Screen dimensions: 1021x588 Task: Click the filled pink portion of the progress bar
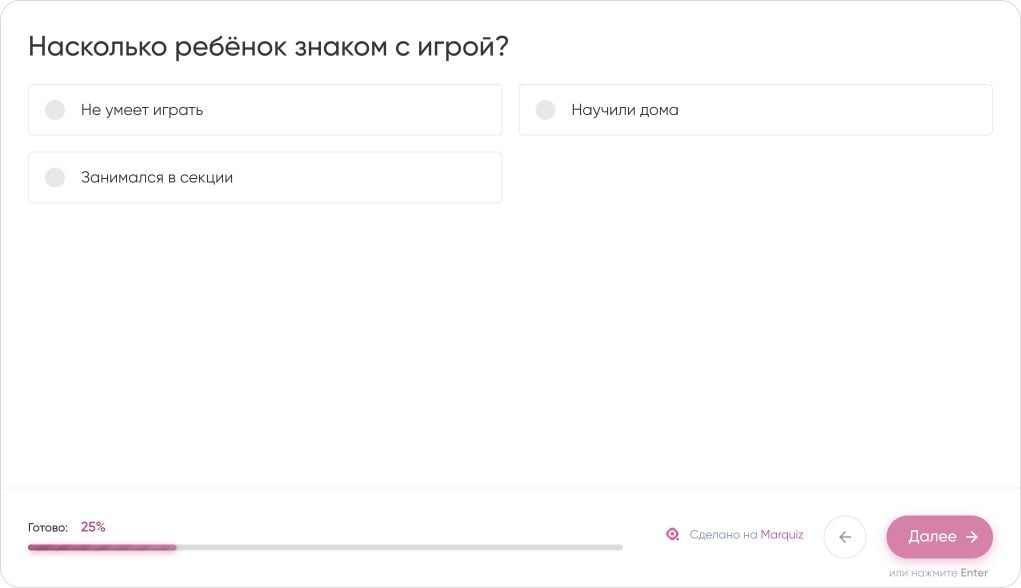[100, 548]
